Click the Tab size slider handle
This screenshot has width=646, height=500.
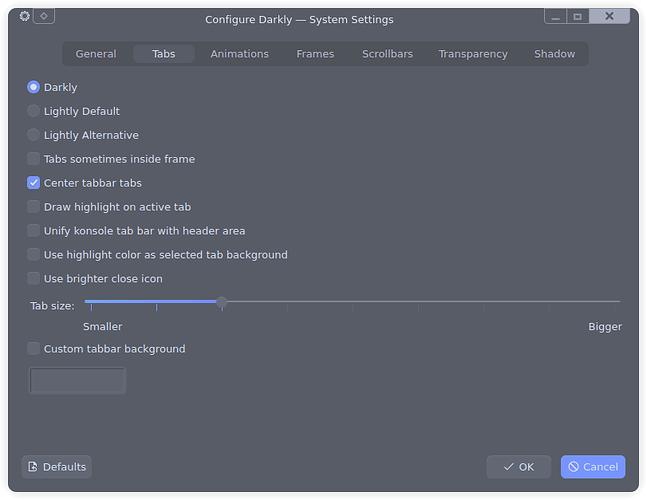tap(222, 302)
